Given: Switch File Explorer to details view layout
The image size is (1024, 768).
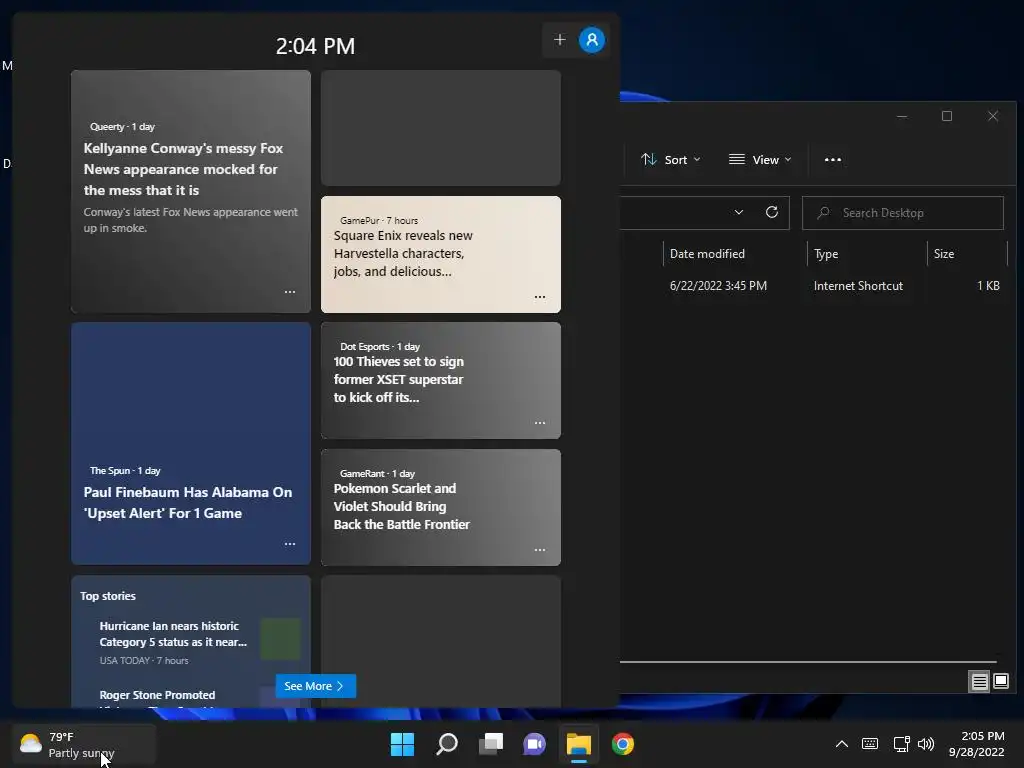Looking at the screenshot, I should [x=979, y=682].
